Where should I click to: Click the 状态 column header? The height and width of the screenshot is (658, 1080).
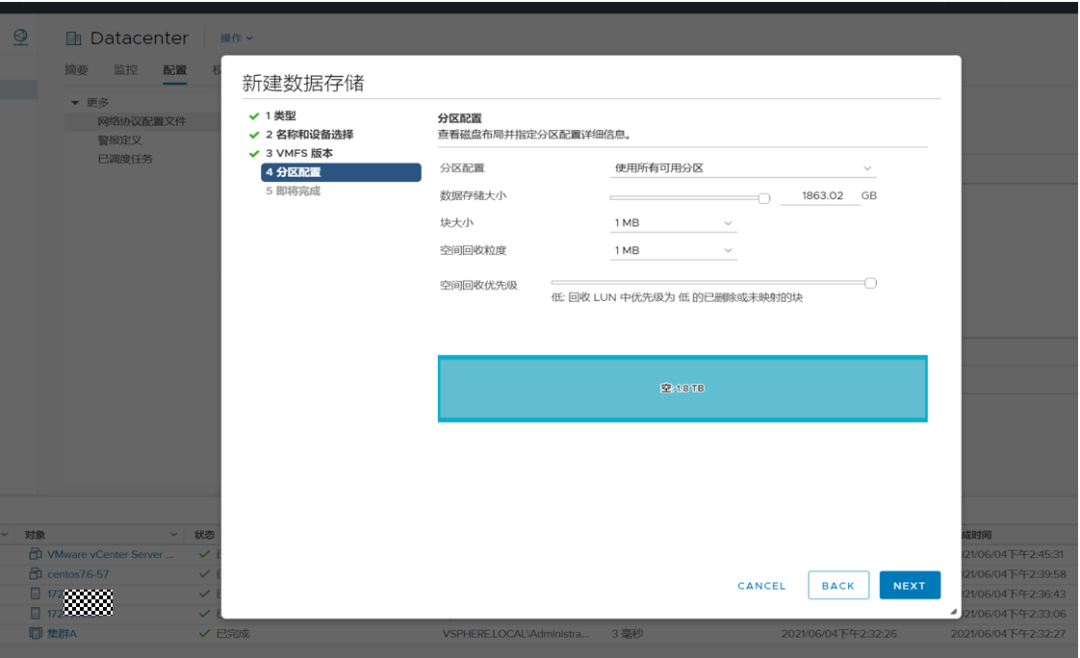point(204,535)
